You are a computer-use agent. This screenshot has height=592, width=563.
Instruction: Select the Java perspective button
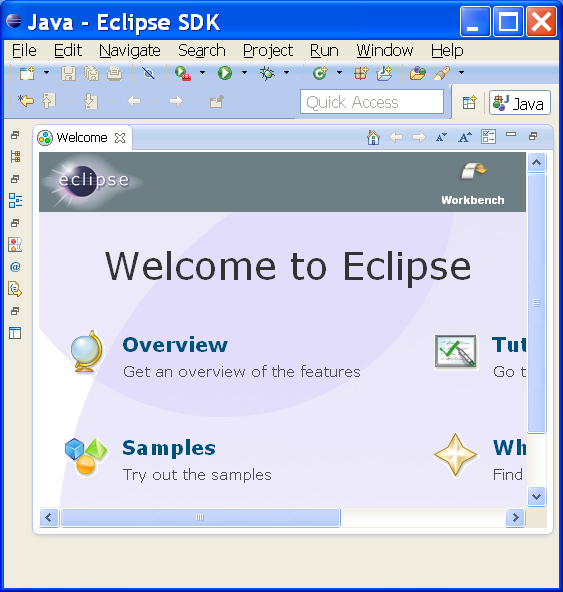tap(520, 103)
